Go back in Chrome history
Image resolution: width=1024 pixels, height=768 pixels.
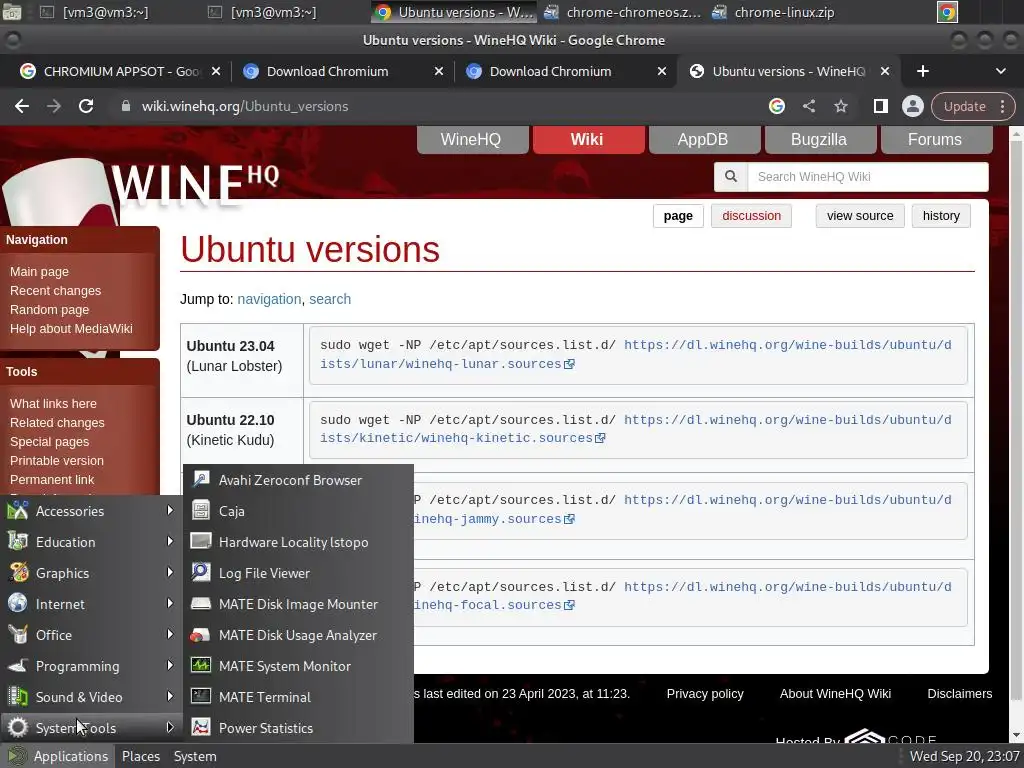click(x=22, y=106)
